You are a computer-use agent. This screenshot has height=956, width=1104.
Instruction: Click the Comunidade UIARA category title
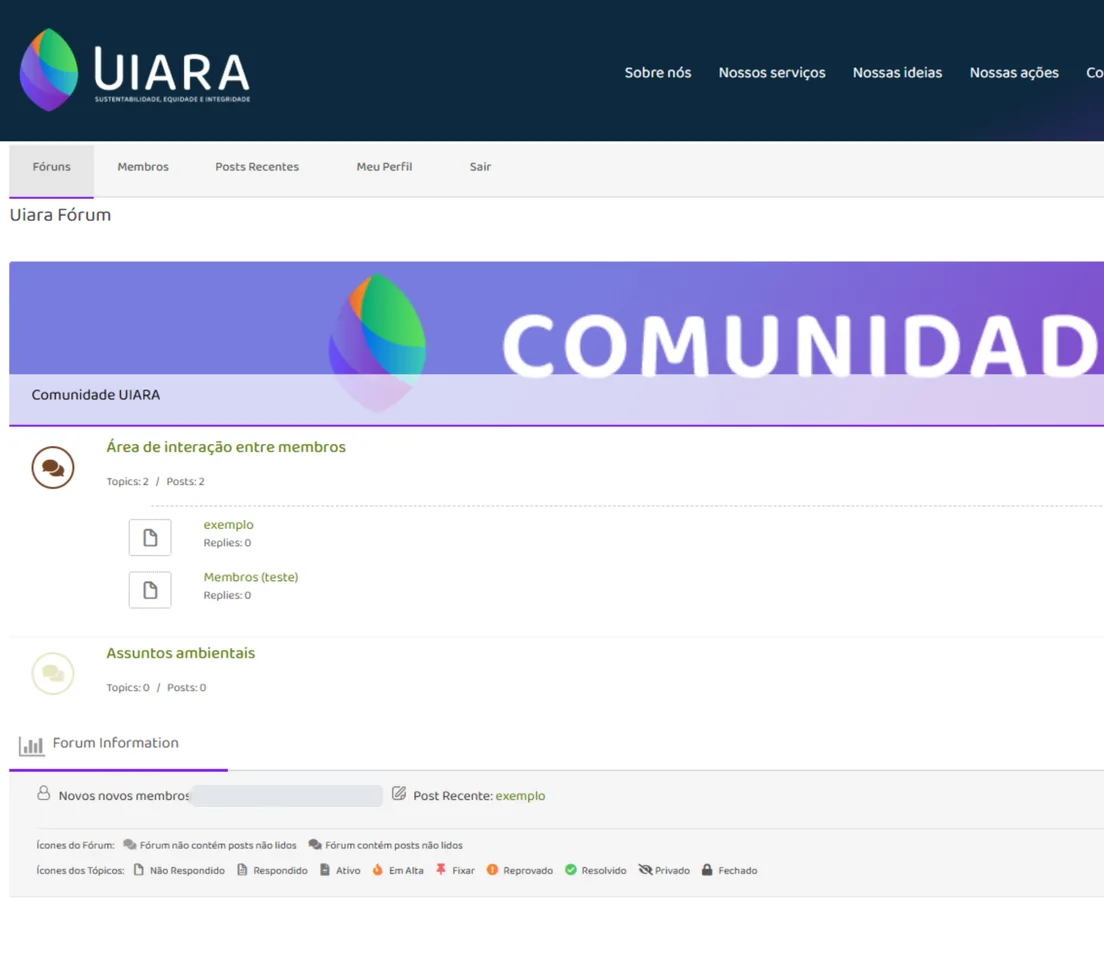(x=96, y=395)
